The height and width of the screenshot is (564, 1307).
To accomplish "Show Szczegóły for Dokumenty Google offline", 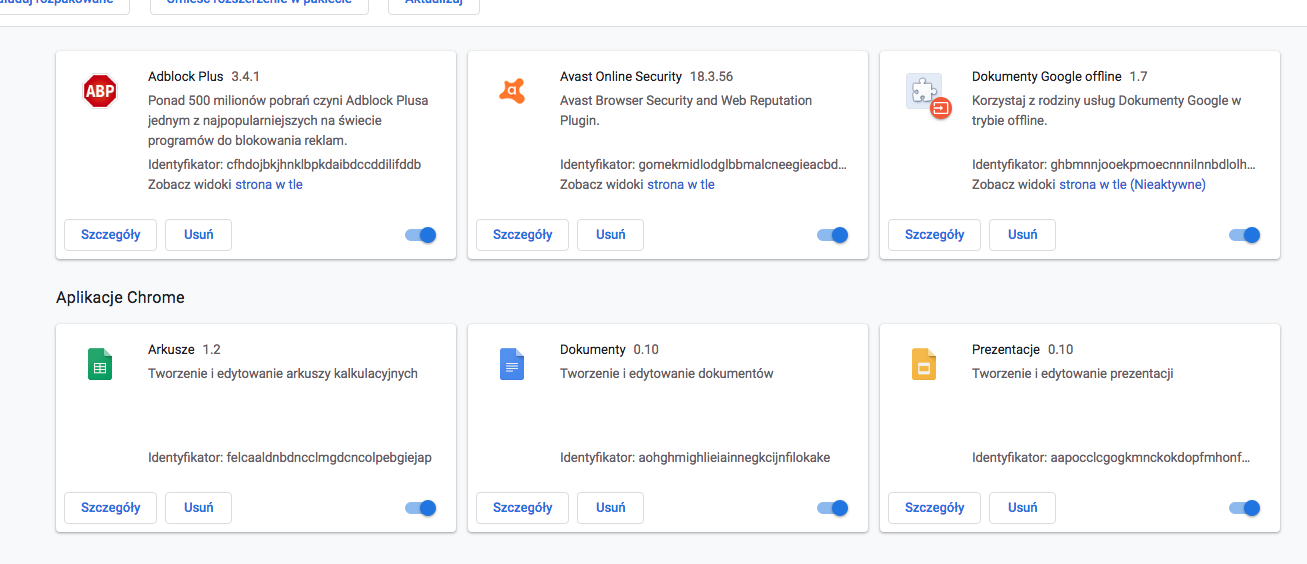I will pos(934,235).
